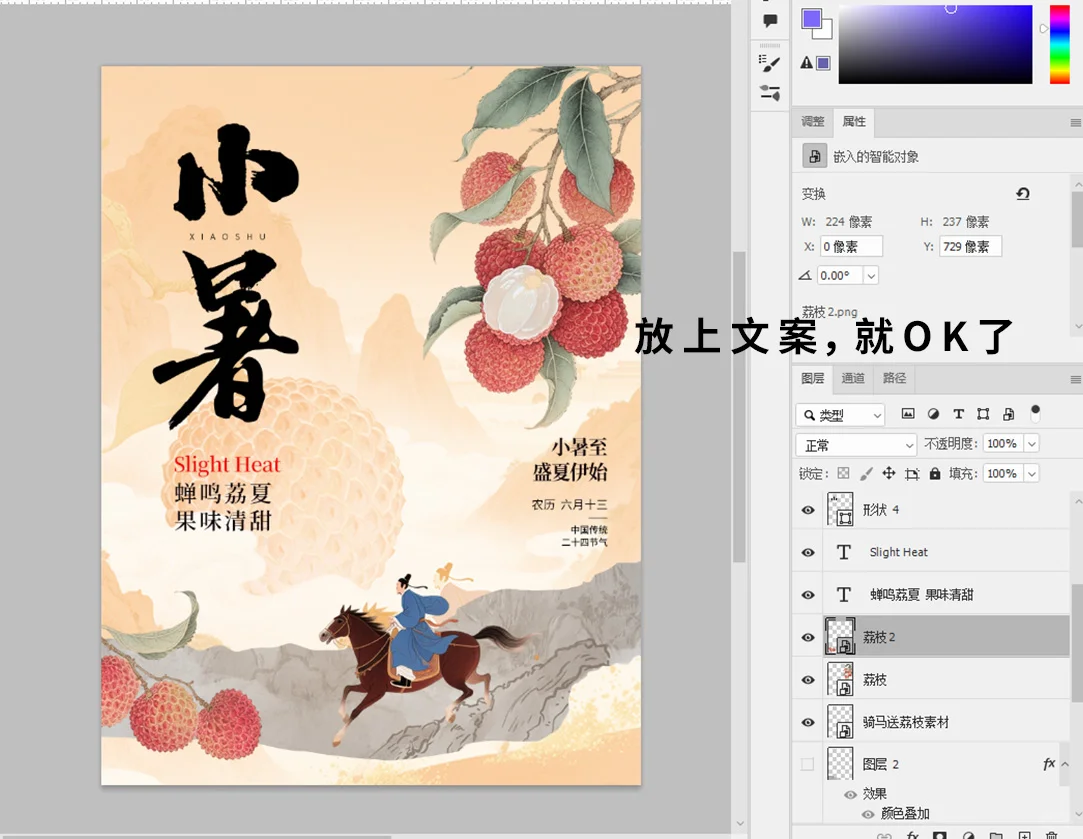Screen dimensions: 1083x839
Task: Lock layer position move icon
Action: point(889,473)
